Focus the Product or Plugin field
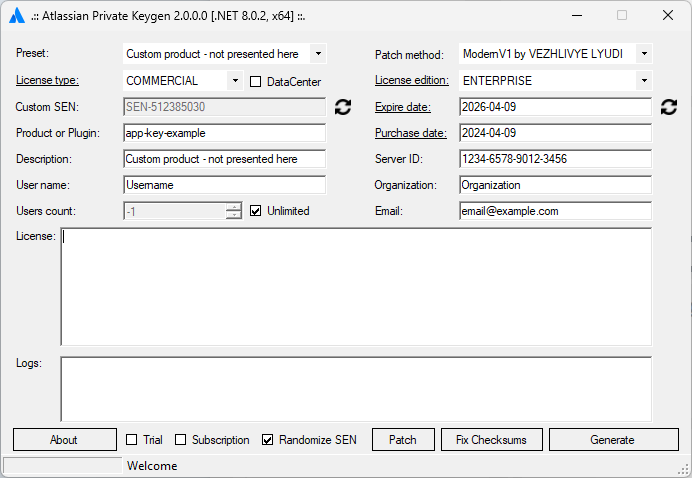This screenshot has width=692, height=478. pyautogui.click(x=225, y=133)
